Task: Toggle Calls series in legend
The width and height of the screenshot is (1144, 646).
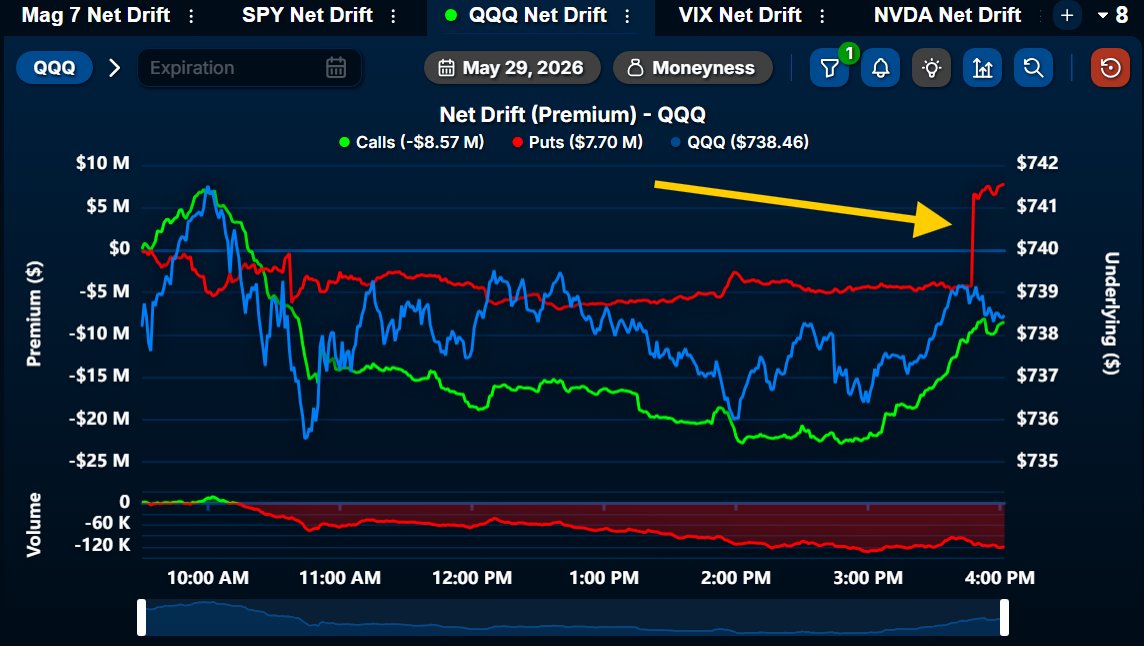Action: (x=411, y=142)
